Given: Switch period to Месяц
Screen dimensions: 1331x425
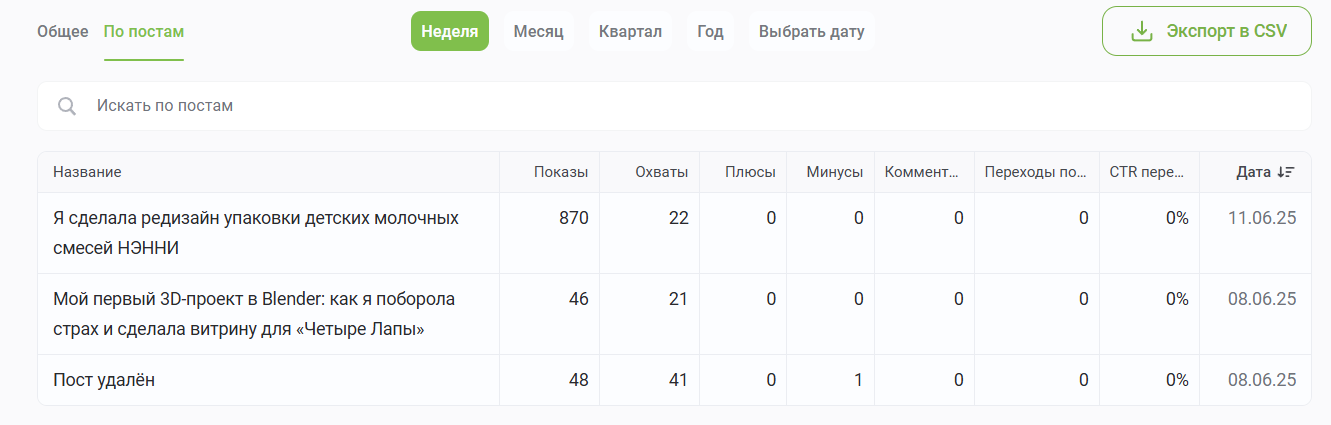Looking at the screenshot, I should pos(539,31).
